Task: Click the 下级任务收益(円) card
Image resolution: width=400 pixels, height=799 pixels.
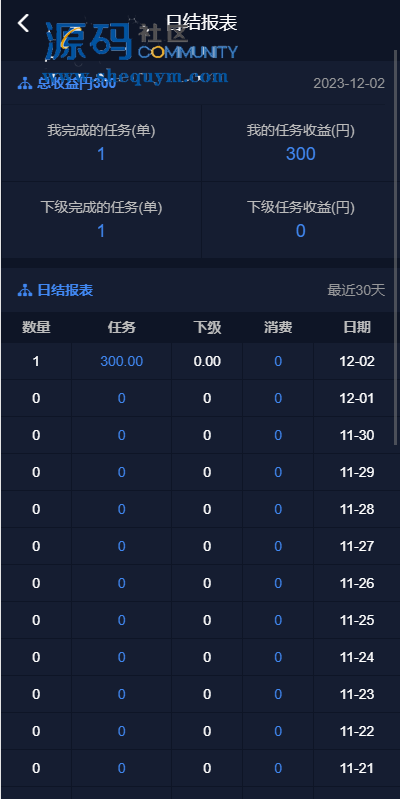Action: click(x=301, y=220)
